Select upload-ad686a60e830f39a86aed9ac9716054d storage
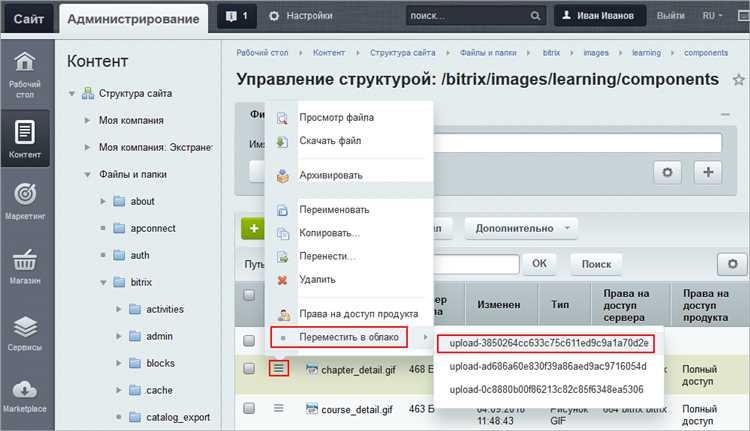750x431 pixels. point(548,366)
